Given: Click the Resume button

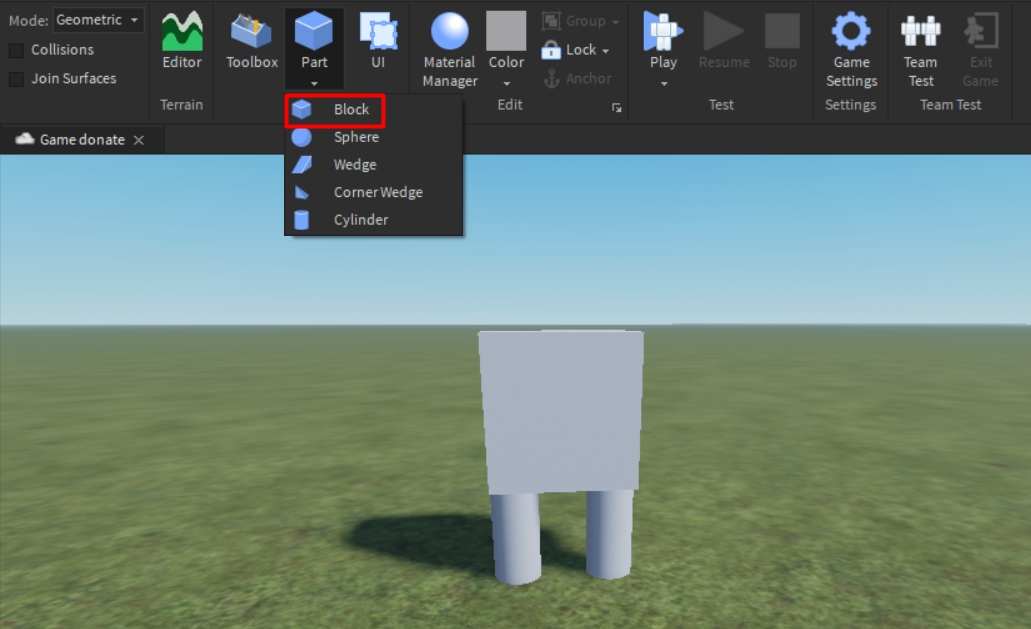Looking at the screenshot, I should click(x=723, y=41).
